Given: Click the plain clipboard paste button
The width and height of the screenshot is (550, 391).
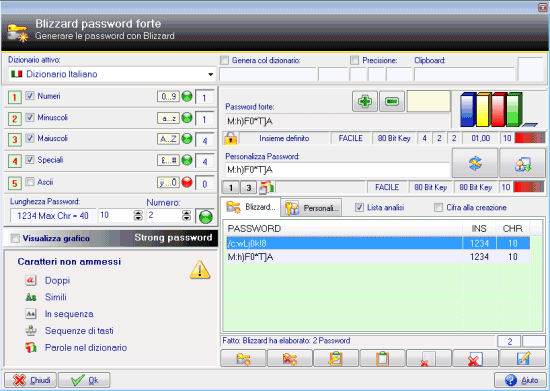Looking at the screenshot, I should click(382, 358).
